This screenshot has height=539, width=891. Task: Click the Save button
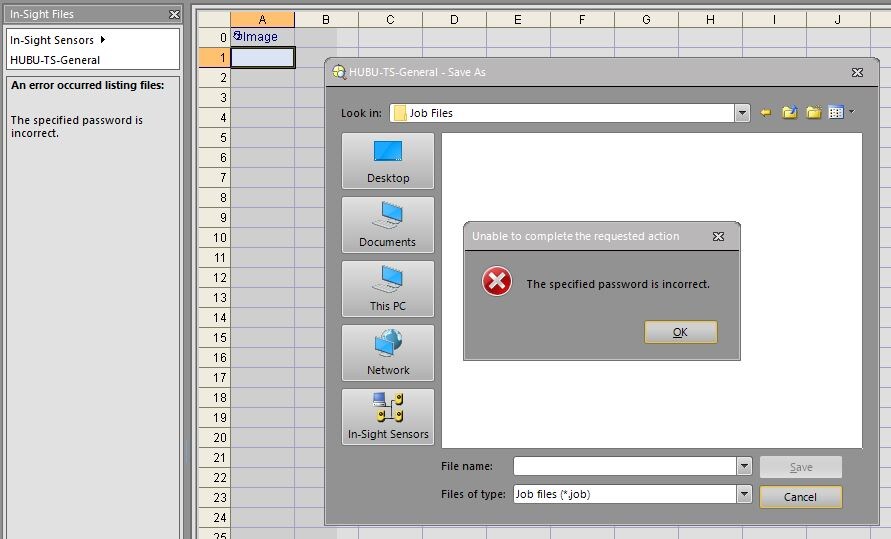801,467
